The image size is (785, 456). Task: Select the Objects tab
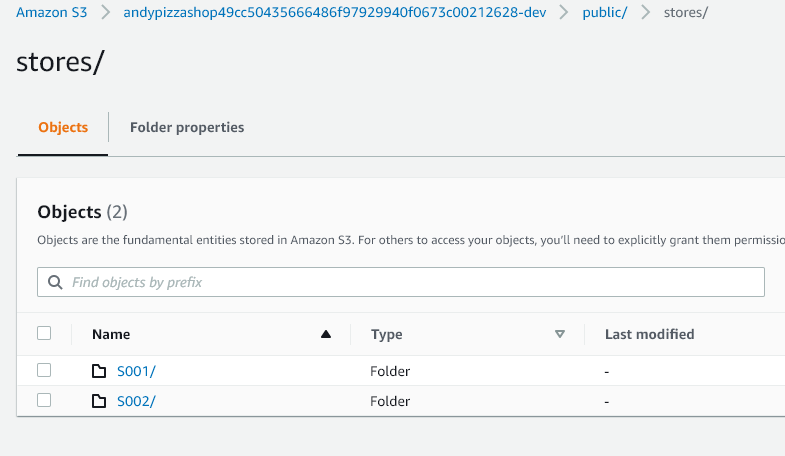click(x=63, y=127)
